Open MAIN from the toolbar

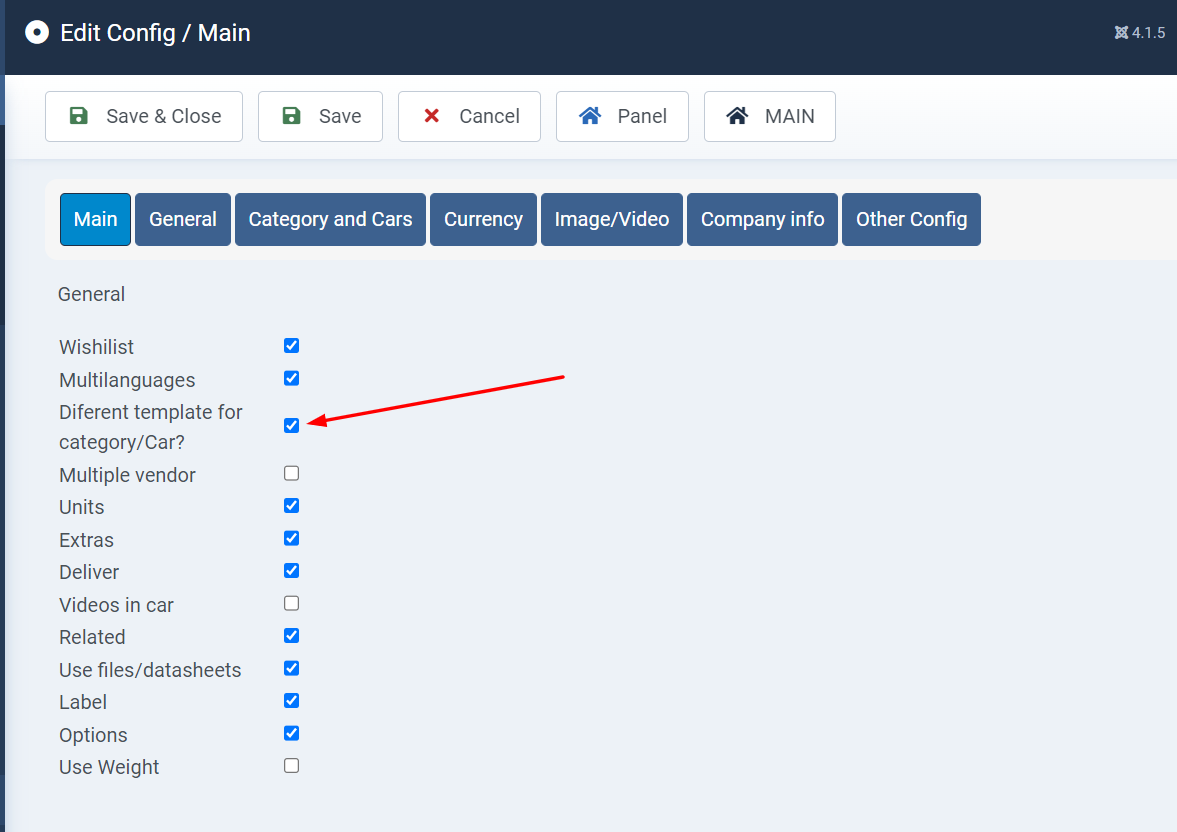coord(769,116)
